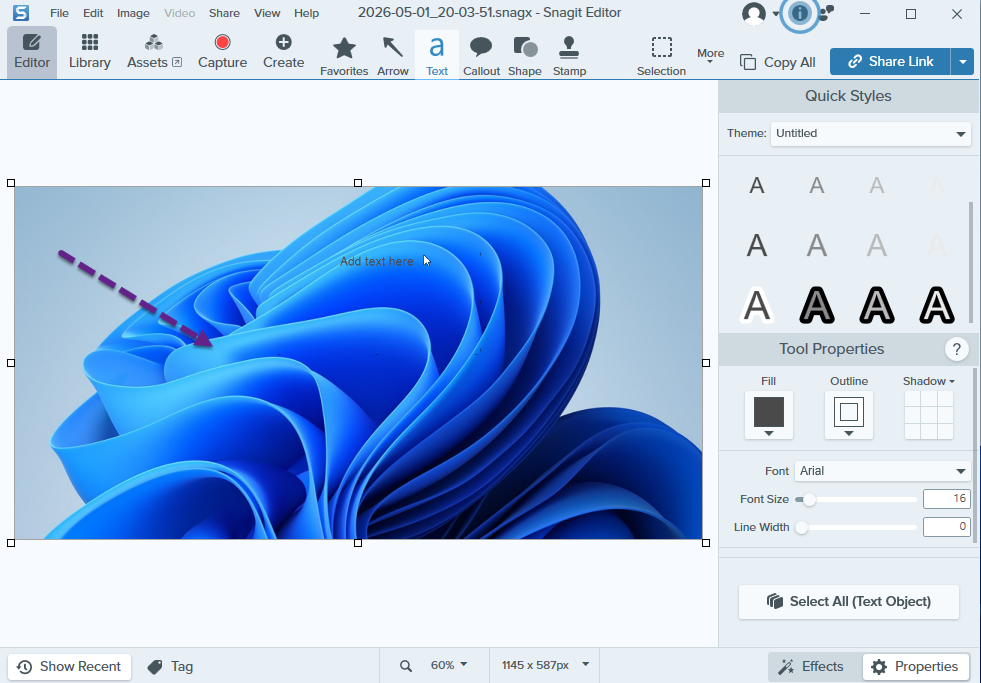Open the Favorites tool

pos(344,56)
